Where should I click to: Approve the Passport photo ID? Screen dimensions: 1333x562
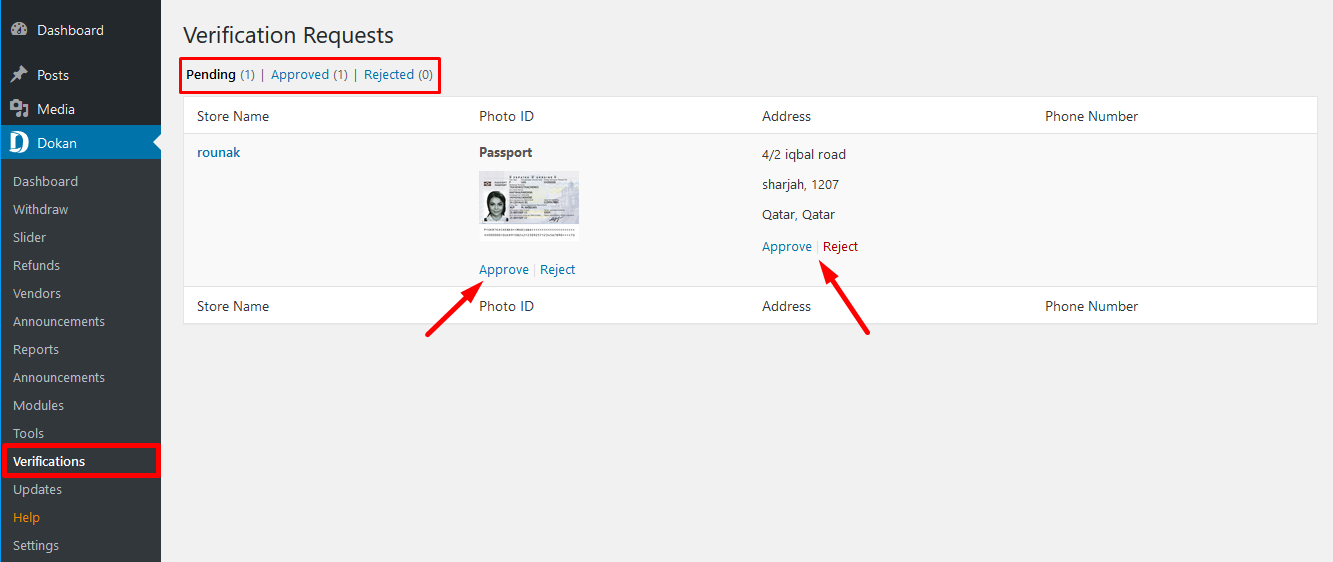(x=504, y=270)
